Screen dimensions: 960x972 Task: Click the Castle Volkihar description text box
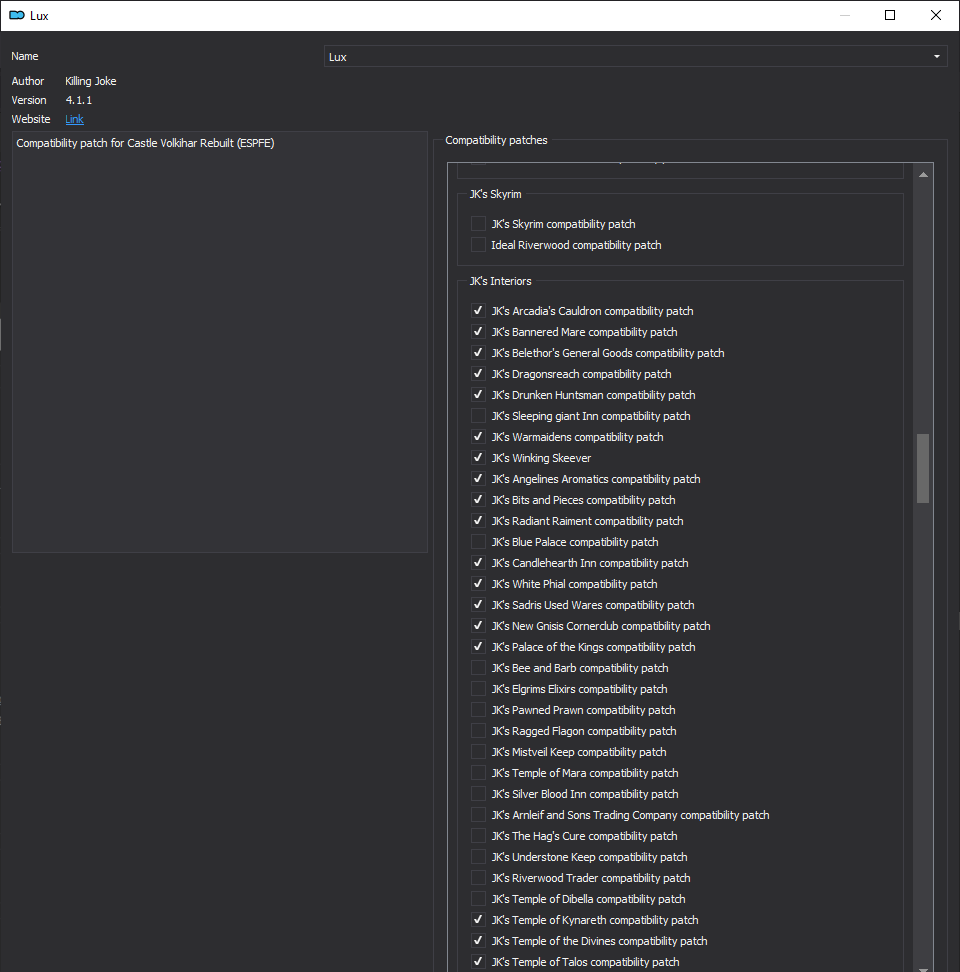(x=220, y=342)
